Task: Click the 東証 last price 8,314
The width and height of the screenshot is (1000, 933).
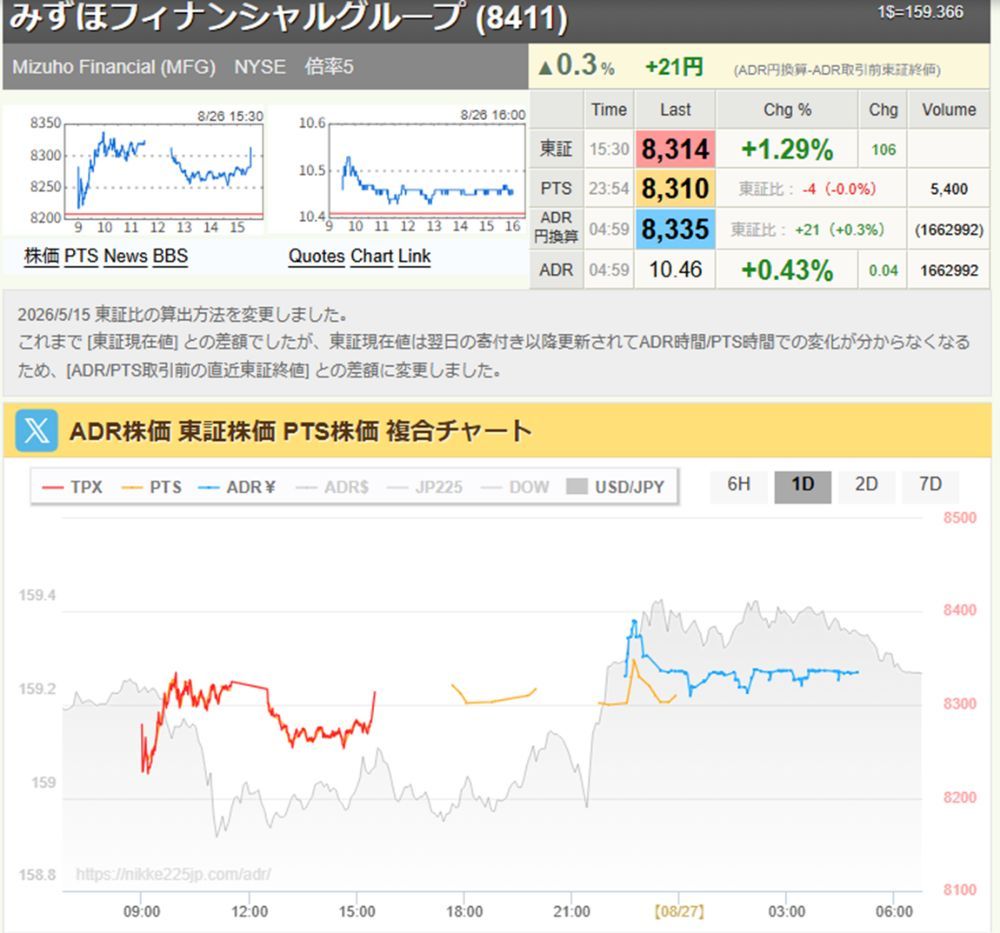Action: click(x=675, y=149)
